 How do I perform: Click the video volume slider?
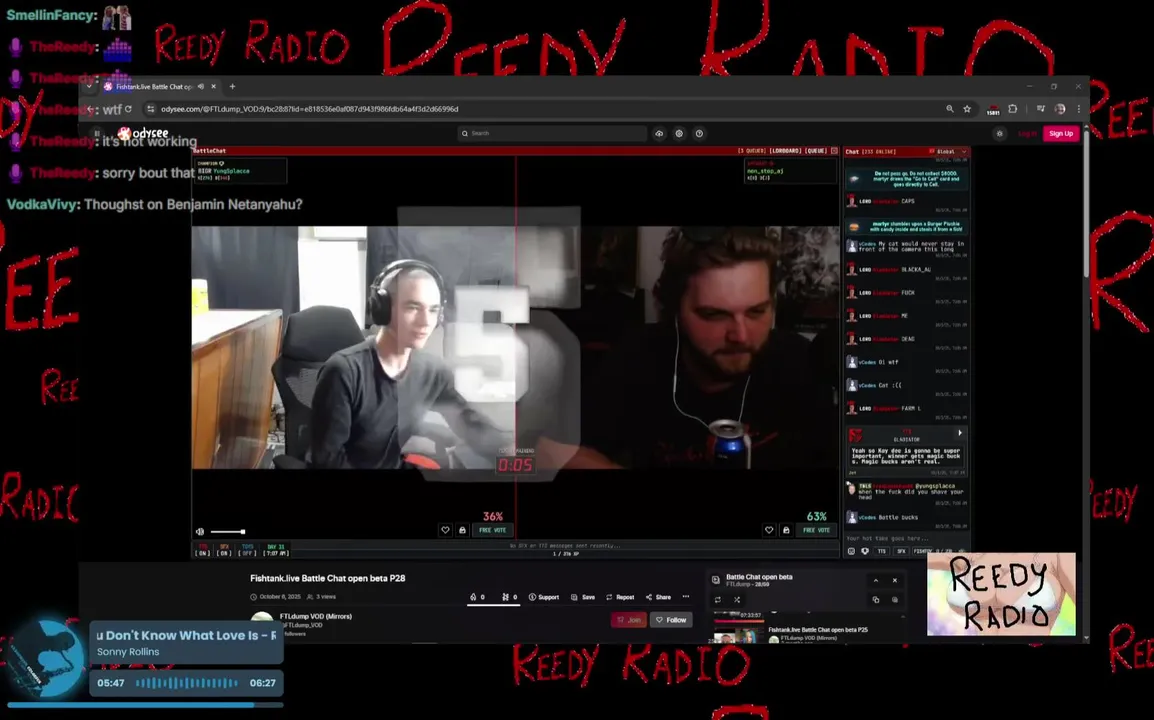227,532
